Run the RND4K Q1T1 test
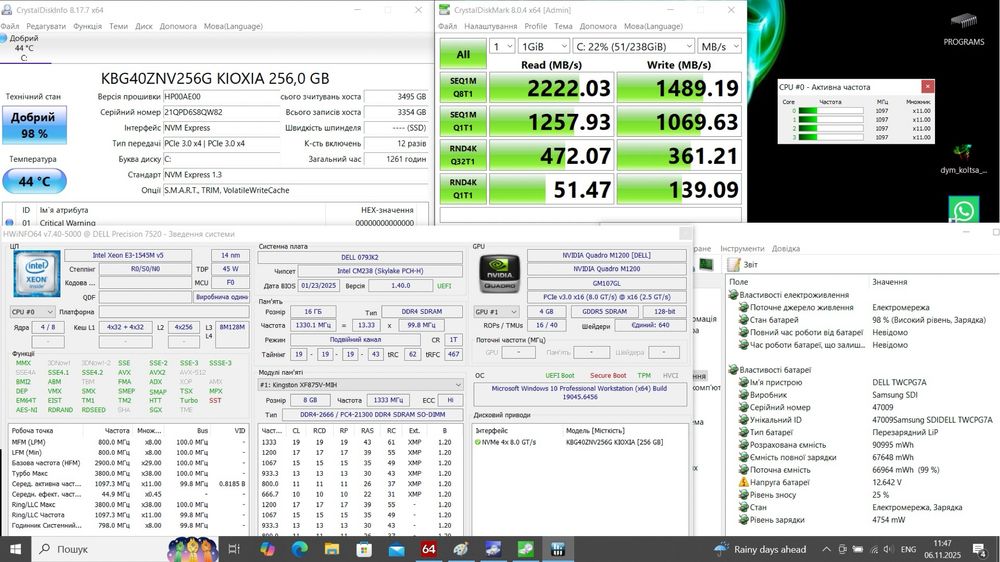This screenshot has width=1000, height=562. click(x=463, y=189)
